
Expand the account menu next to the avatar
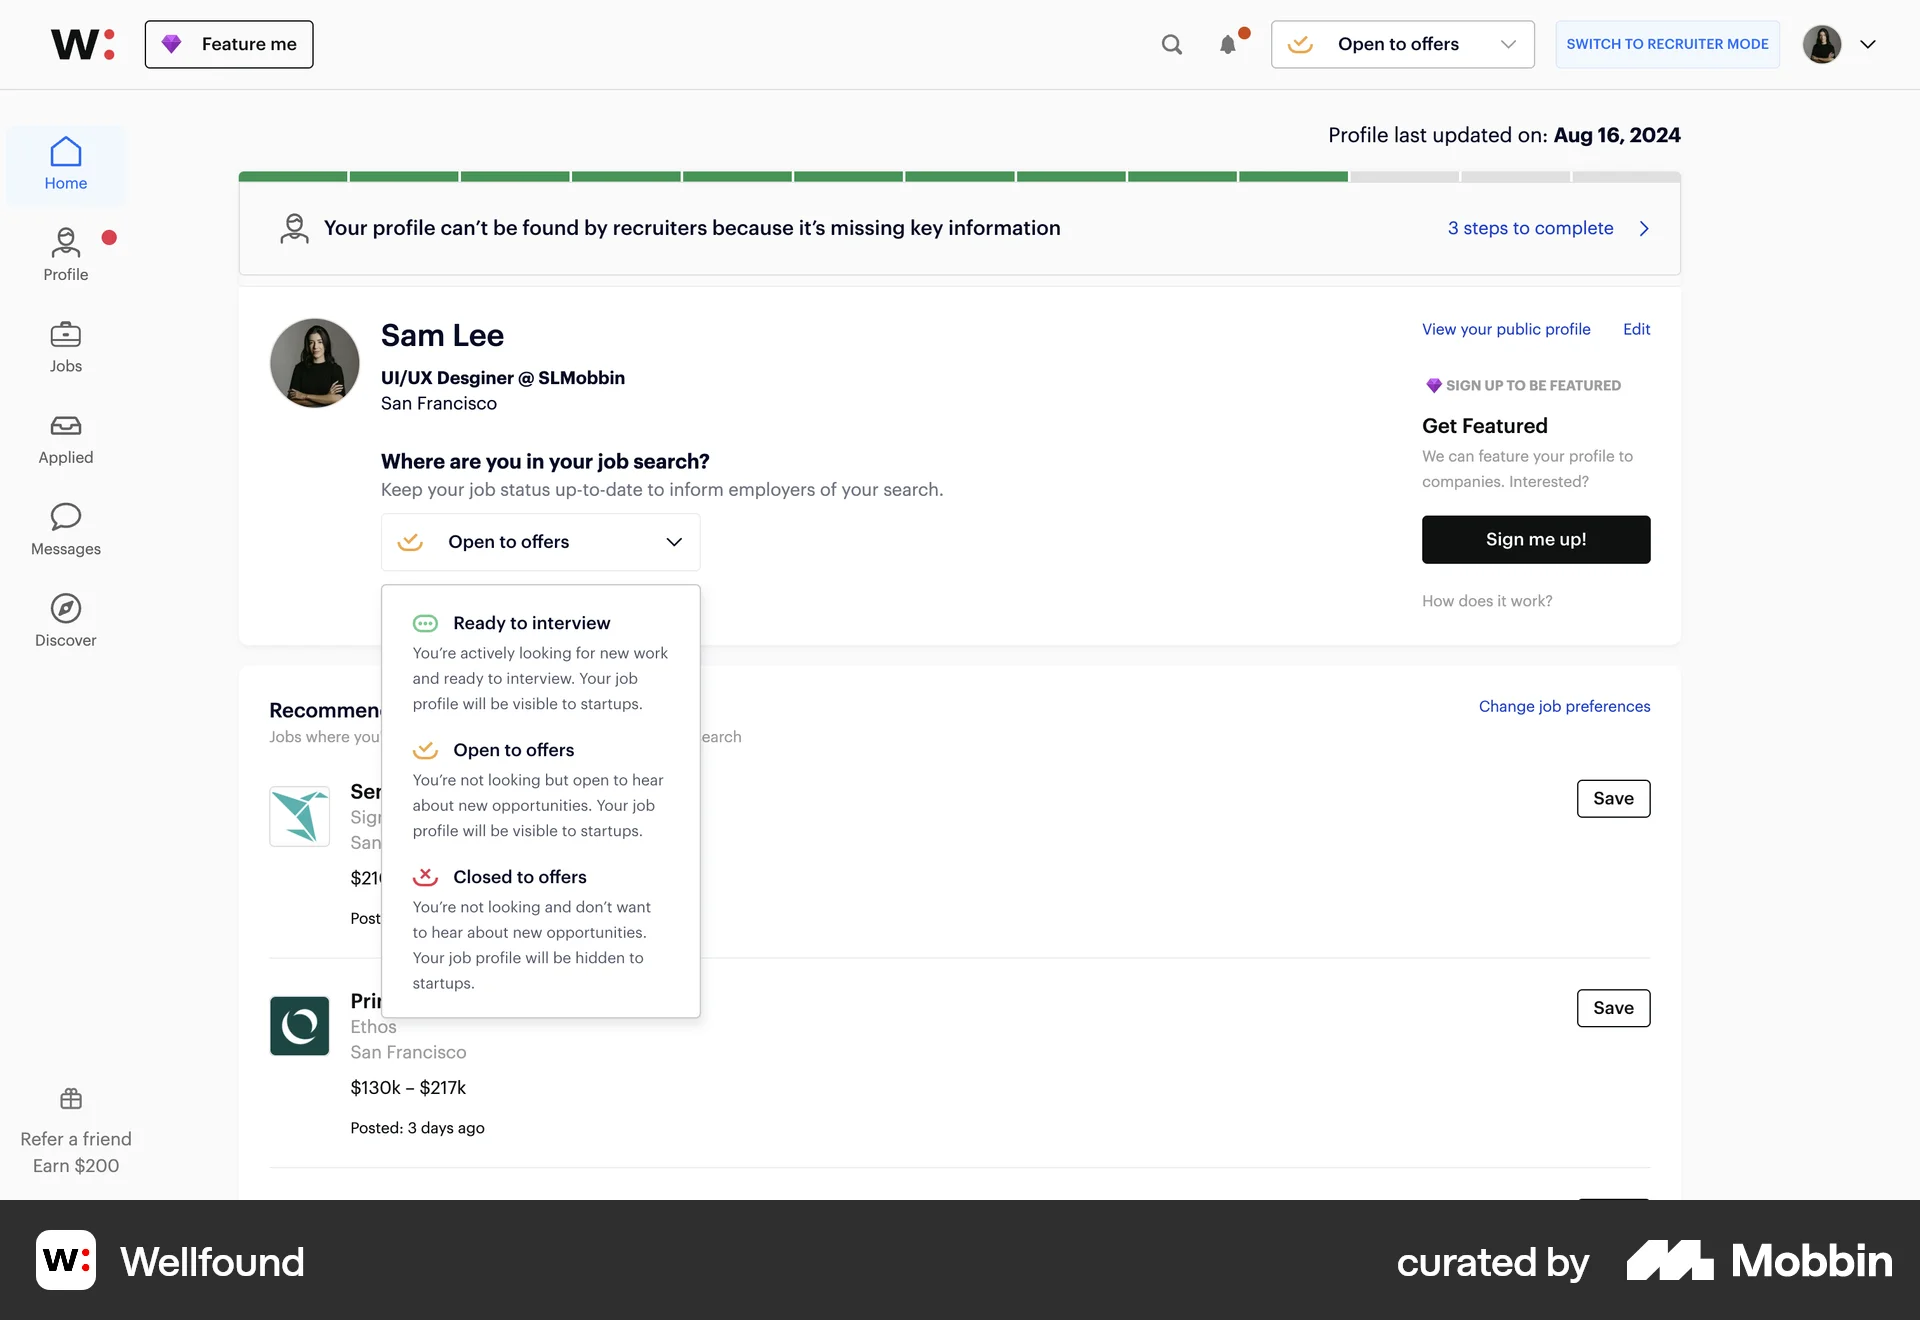click(1869, 44)
